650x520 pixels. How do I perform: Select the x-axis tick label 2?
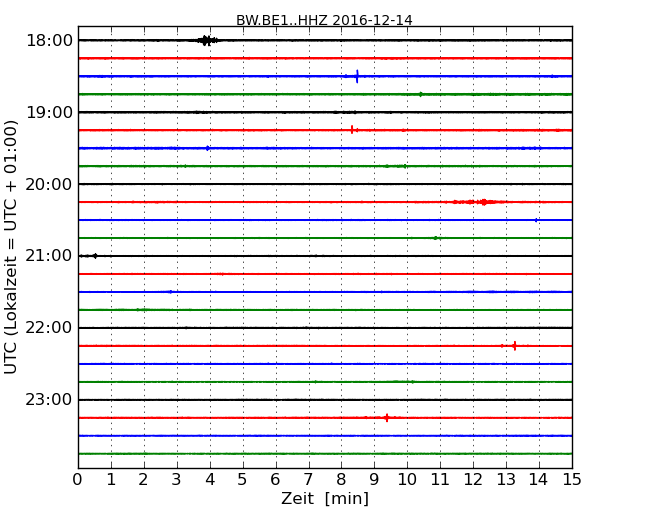tap(143, 479)
